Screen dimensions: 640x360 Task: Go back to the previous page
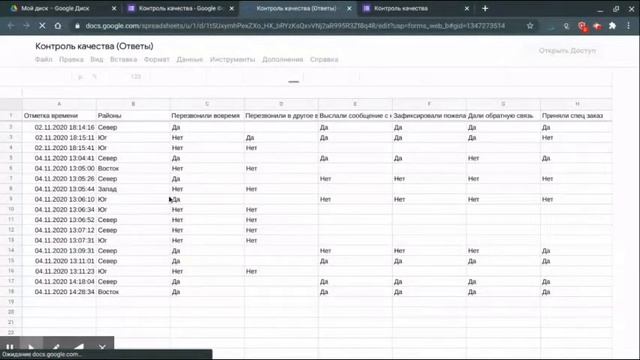coord(11,26)
